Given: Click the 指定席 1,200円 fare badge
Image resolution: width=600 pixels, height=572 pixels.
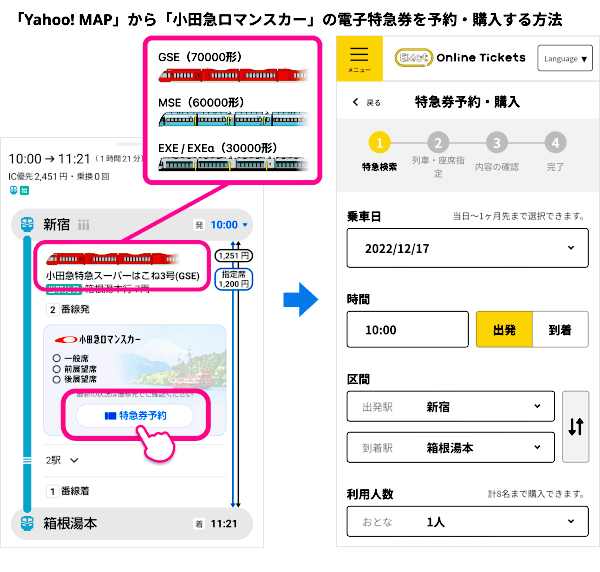Looking at the screenshot, I should [x=234, y=279].
